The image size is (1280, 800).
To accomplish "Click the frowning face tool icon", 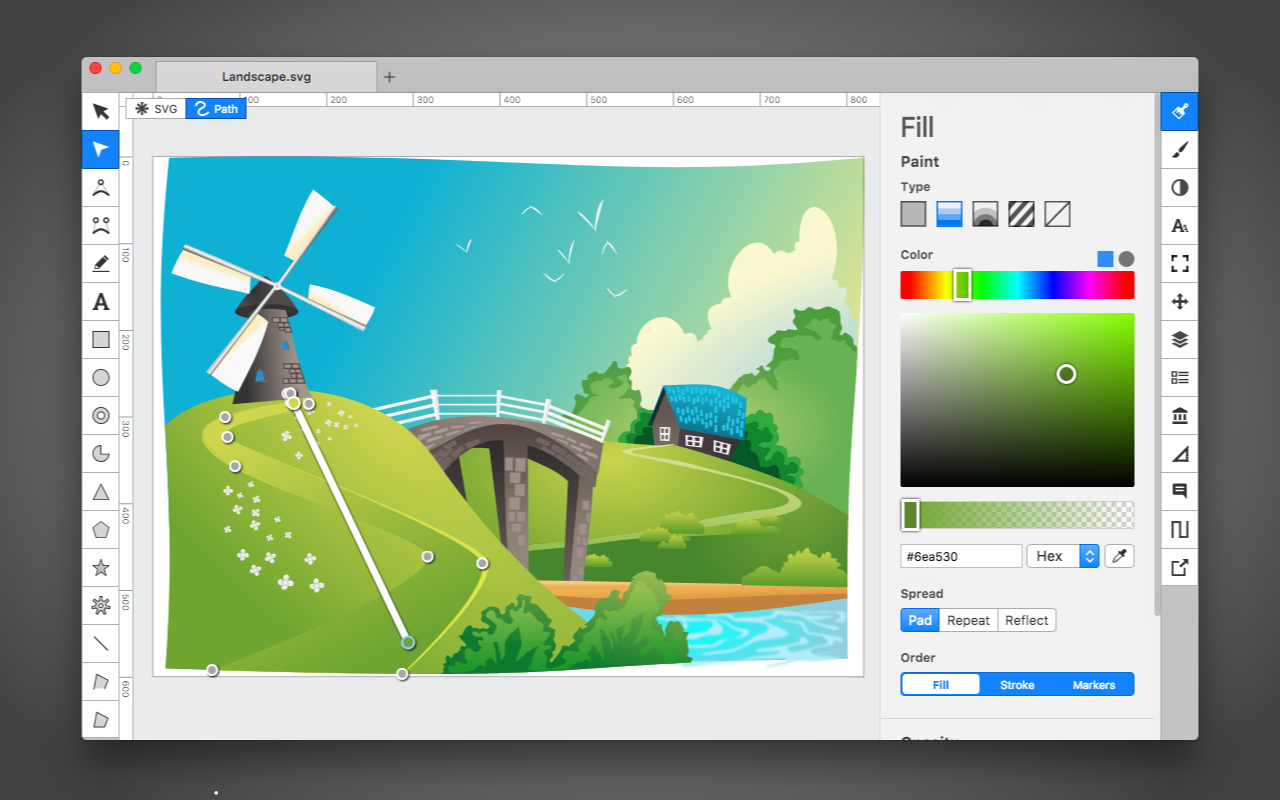I will [x=100, y=225].
